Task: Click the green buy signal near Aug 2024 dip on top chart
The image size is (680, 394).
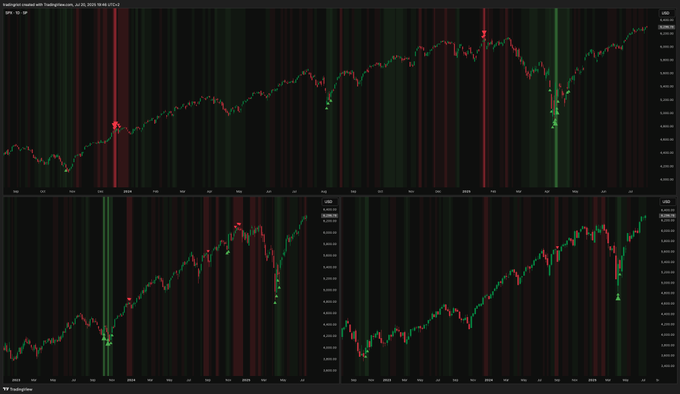Action: click(328, 104)
